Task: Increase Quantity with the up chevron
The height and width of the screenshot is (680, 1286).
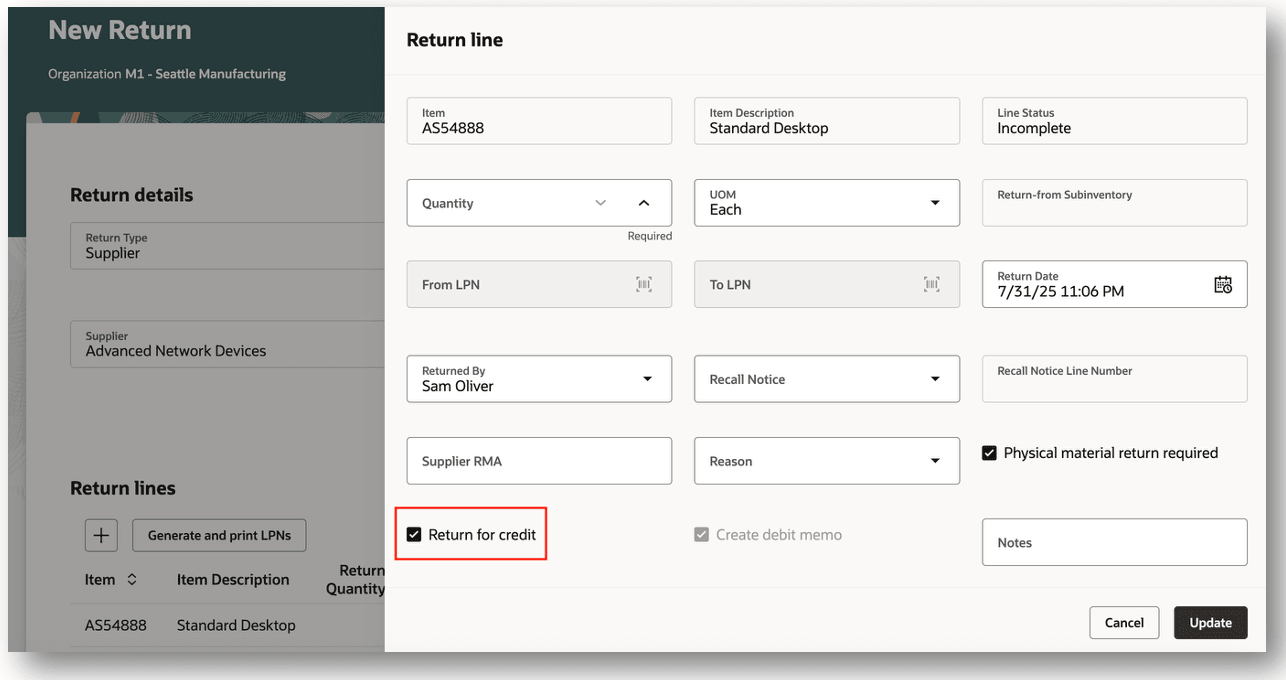Action: pyautogui.click(x=644, y=203)
